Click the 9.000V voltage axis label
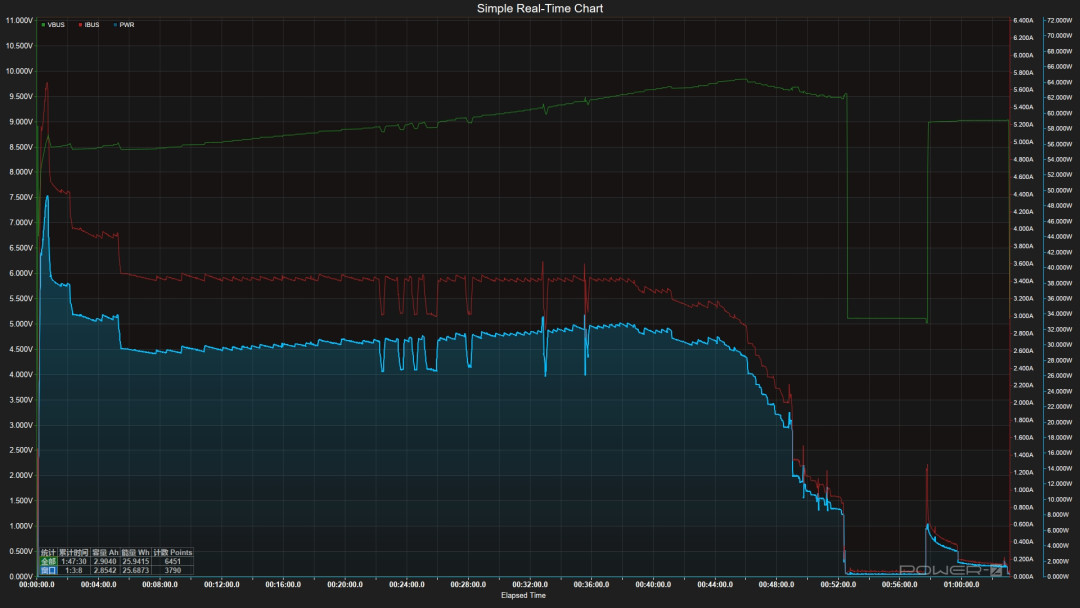Screen dimensions: 1080x608 point(21,122)
